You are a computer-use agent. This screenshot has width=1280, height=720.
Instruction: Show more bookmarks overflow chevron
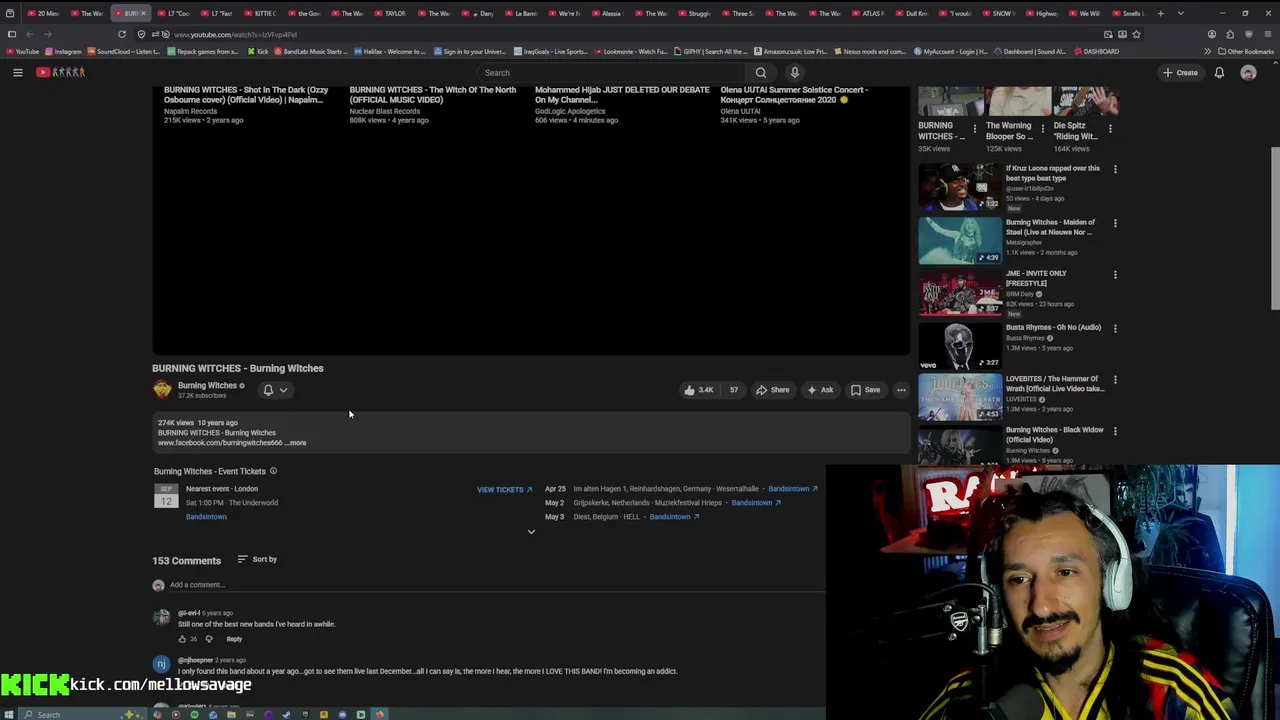click(1207, 51)
